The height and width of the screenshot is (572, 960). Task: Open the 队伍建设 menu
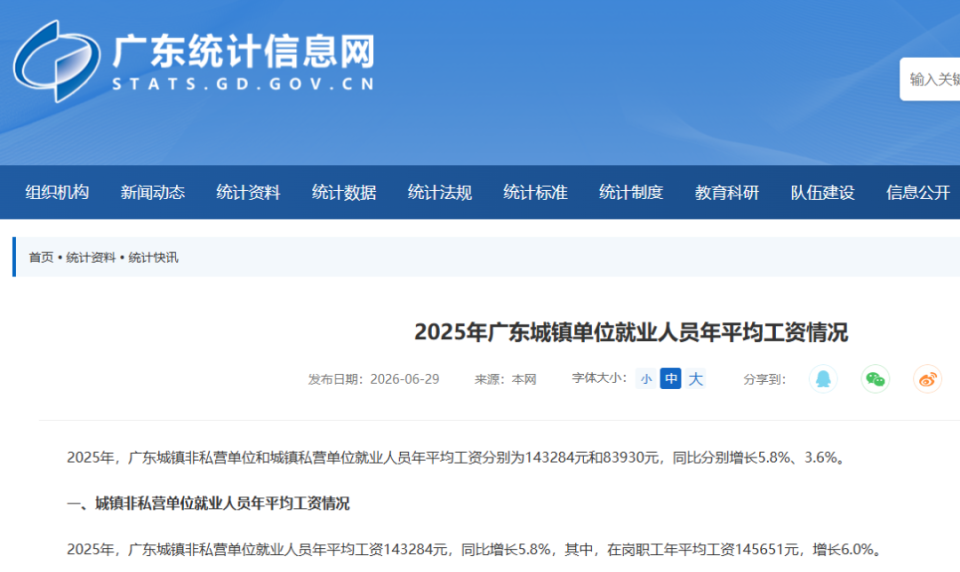[x=822, y=192]
